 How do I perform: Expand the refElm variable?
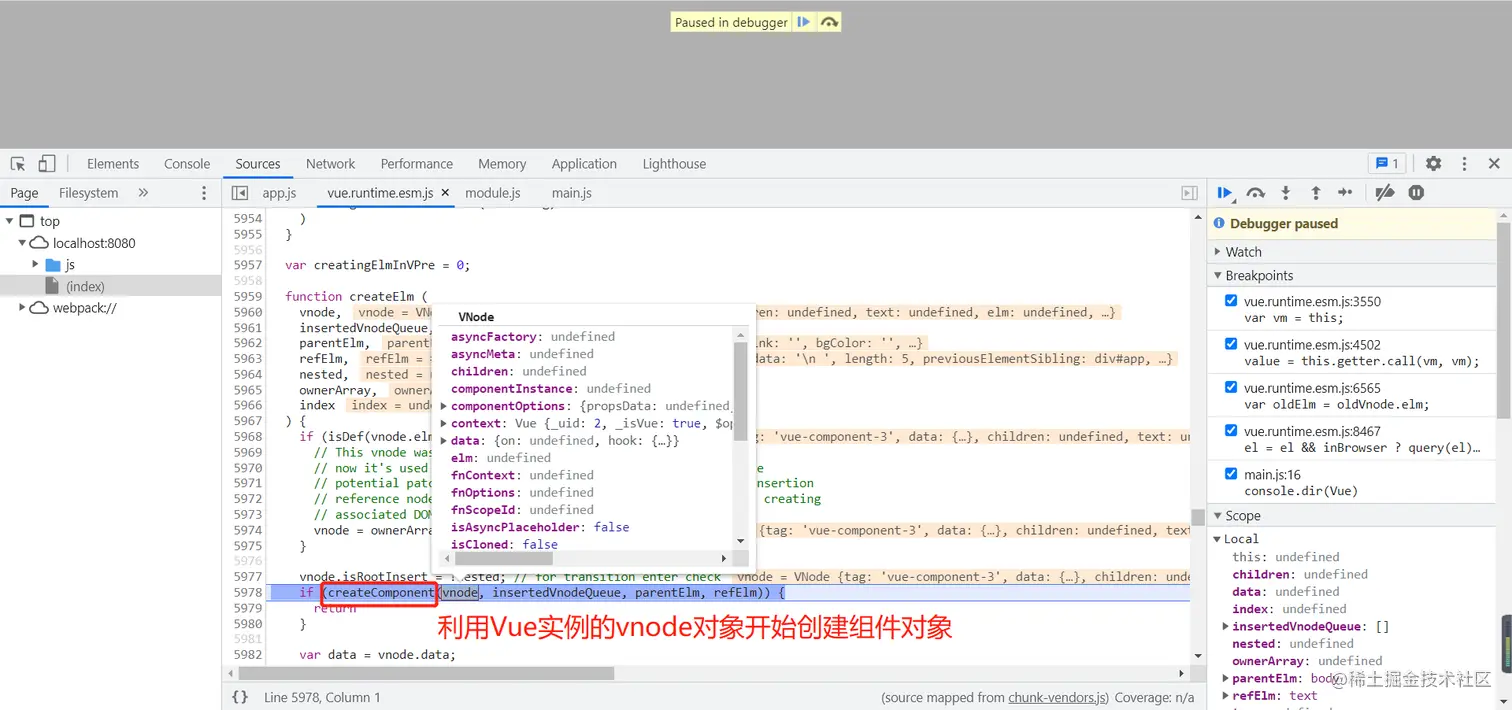(1226, 696)
